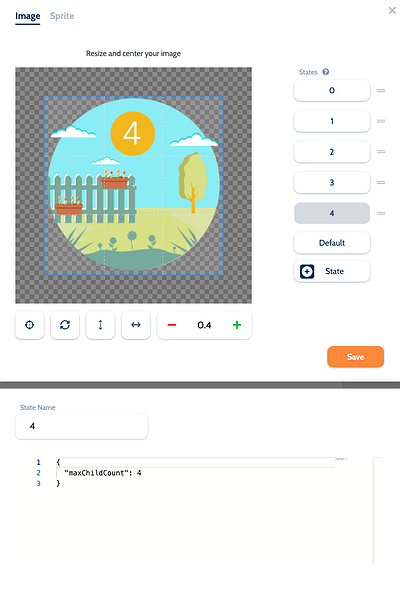400x590 pixels.
Task: Decrease zoom with the red minus
Action: click(172, 325)
